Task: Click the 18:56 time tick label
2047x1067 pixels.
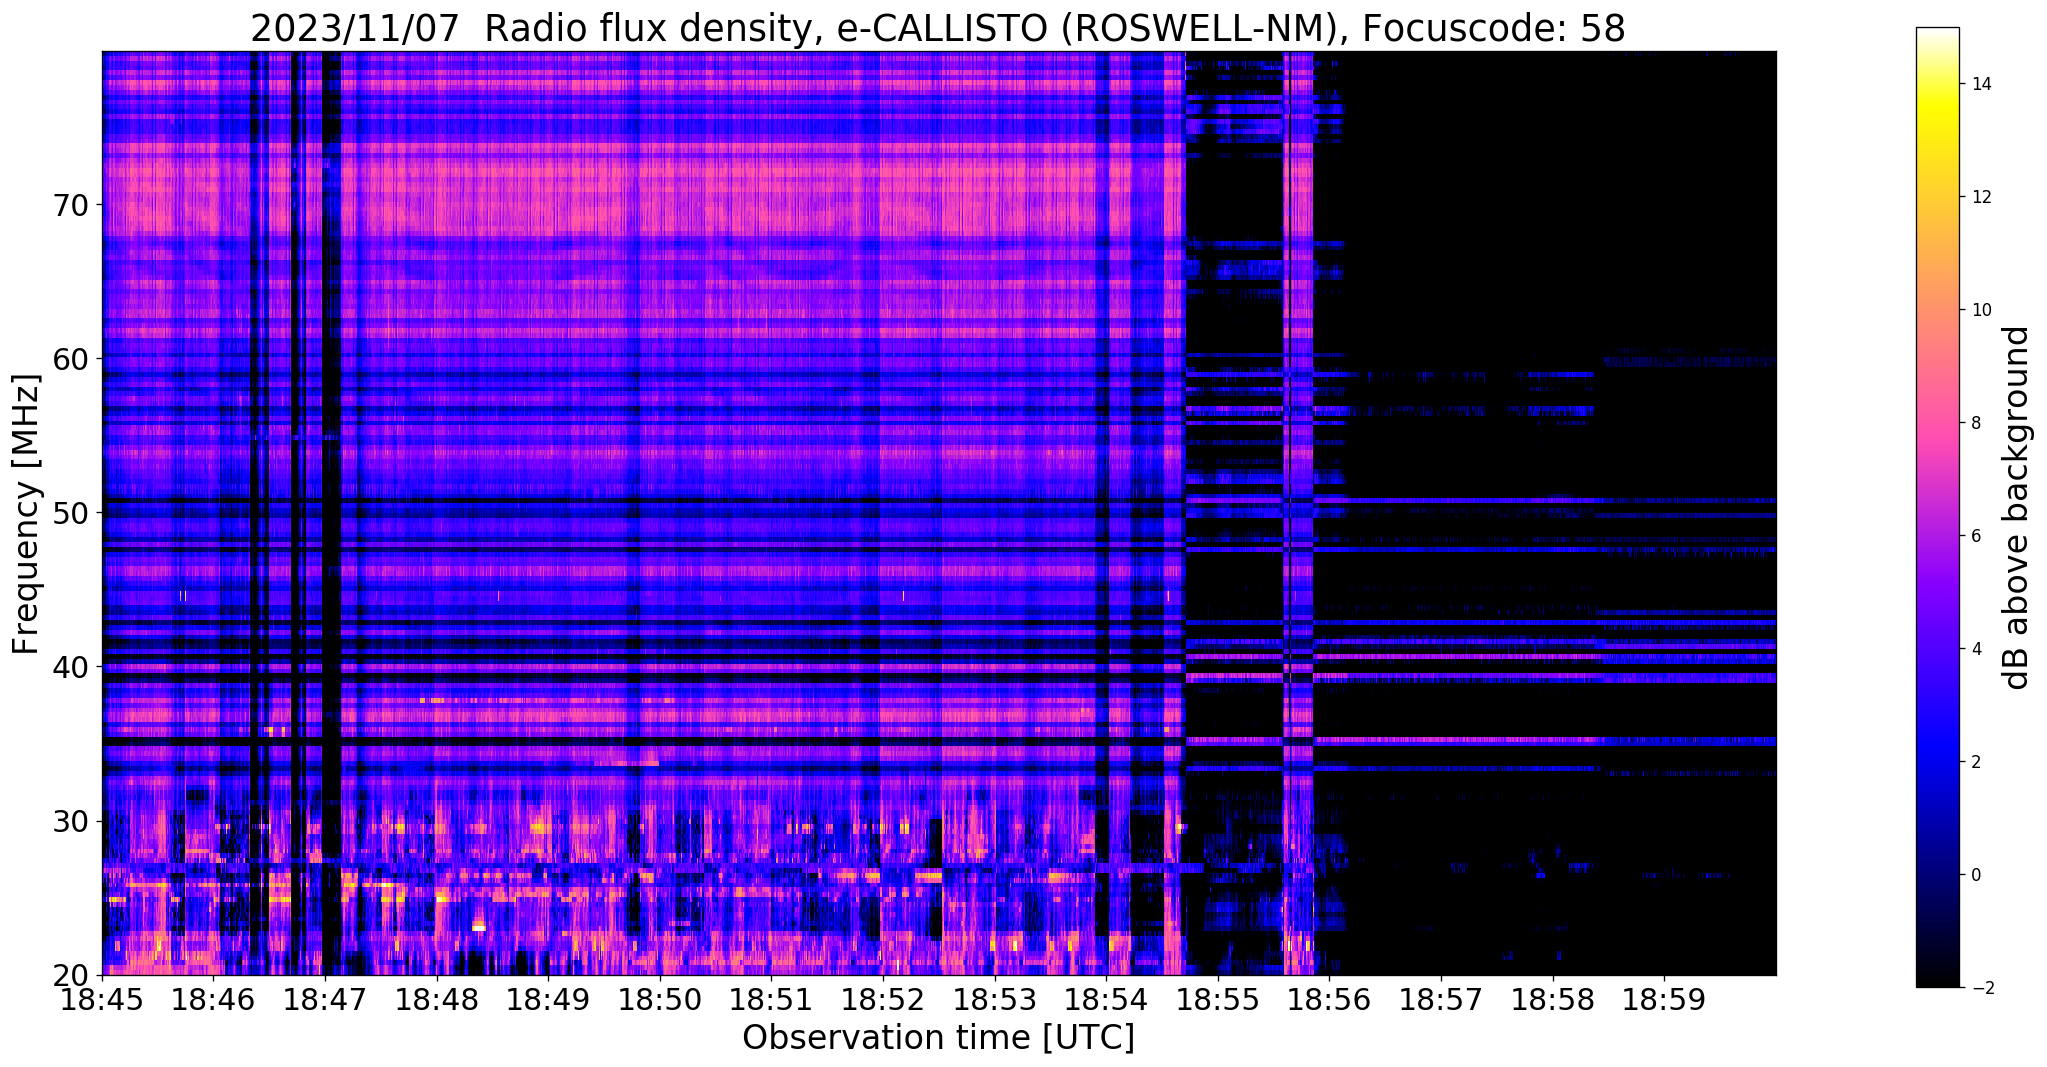Action: click(1330, 998)
